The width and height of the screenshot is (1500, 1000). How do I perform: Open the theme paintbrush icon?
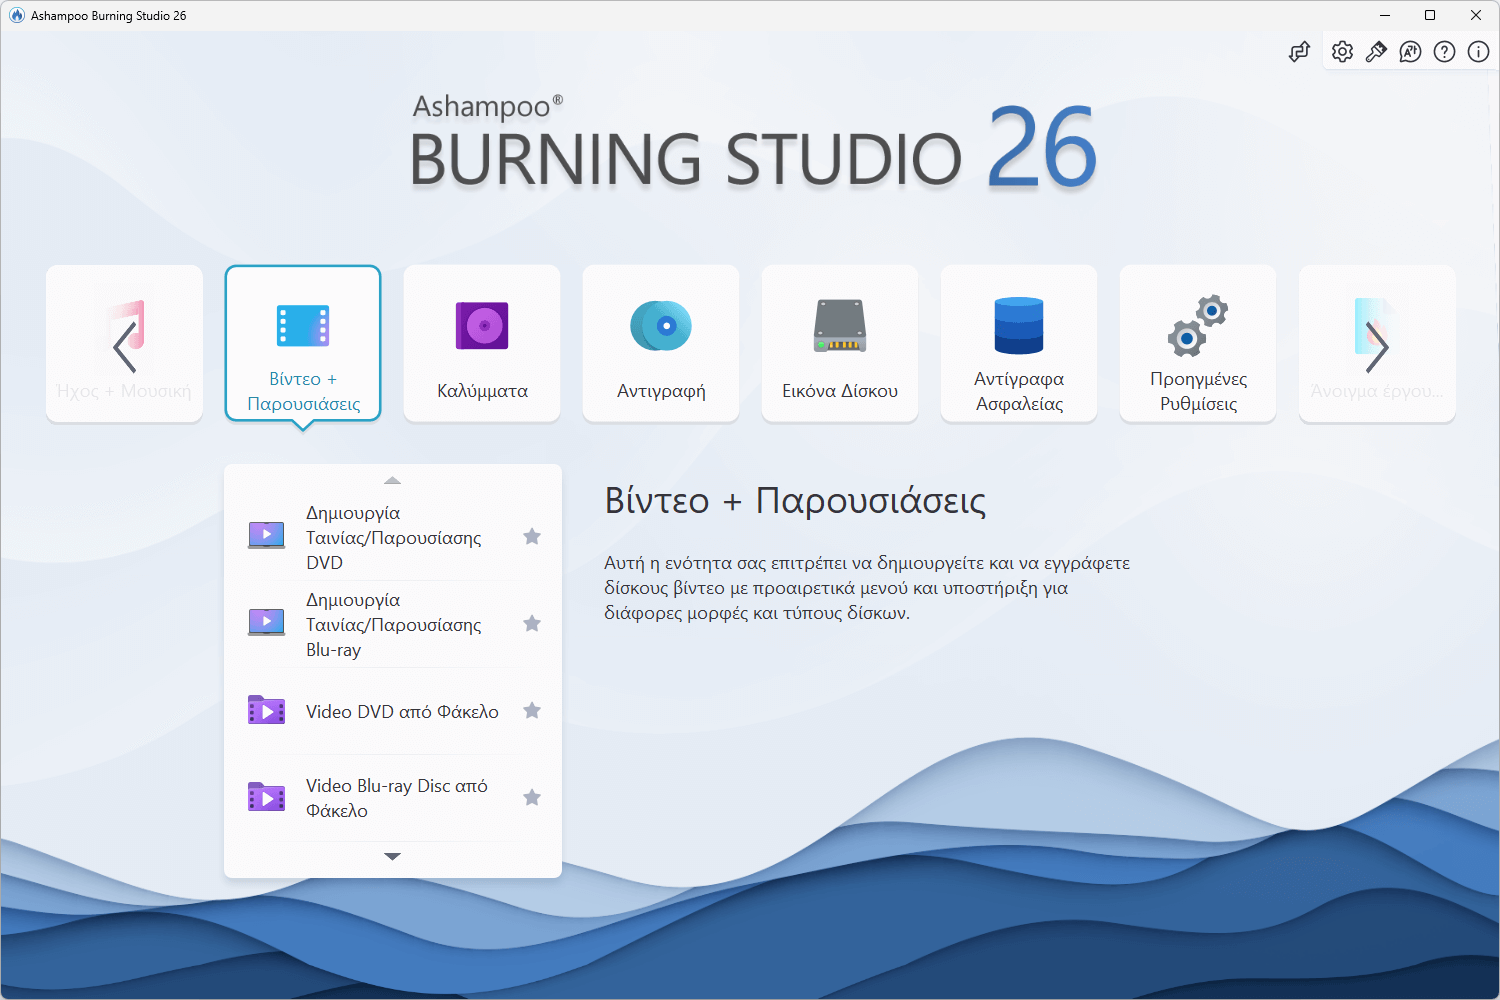coord(1376,52)
